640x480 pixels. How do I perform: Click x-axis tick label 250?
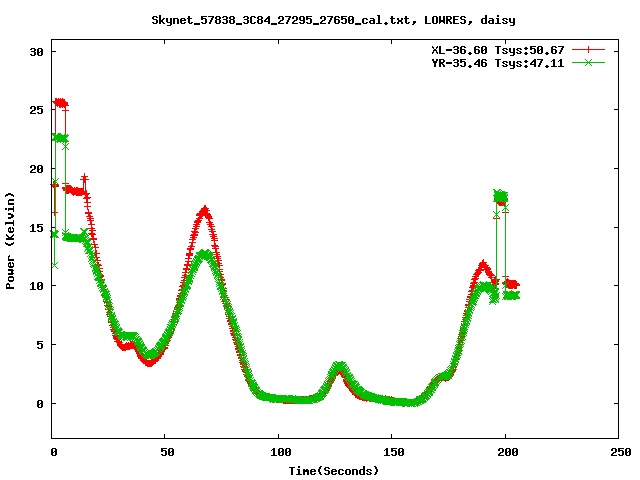tap(620, 452)
